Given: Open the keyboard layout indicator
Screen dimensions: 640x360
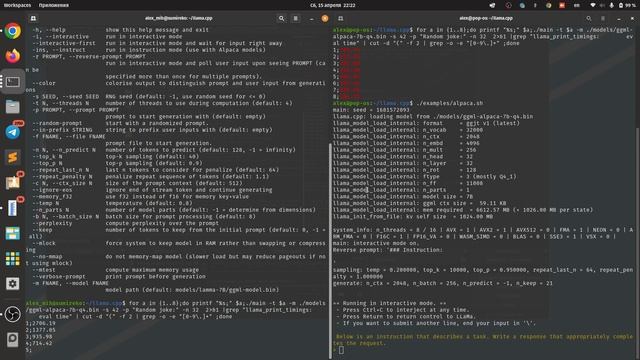Looking at the screenshot, I should (576, 5).
